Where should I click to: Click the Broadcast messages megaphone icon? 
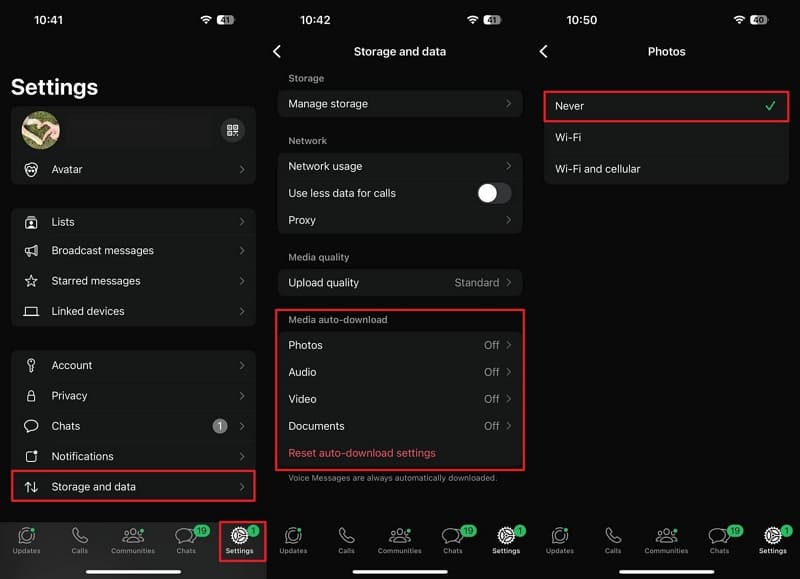pos(31,251)
